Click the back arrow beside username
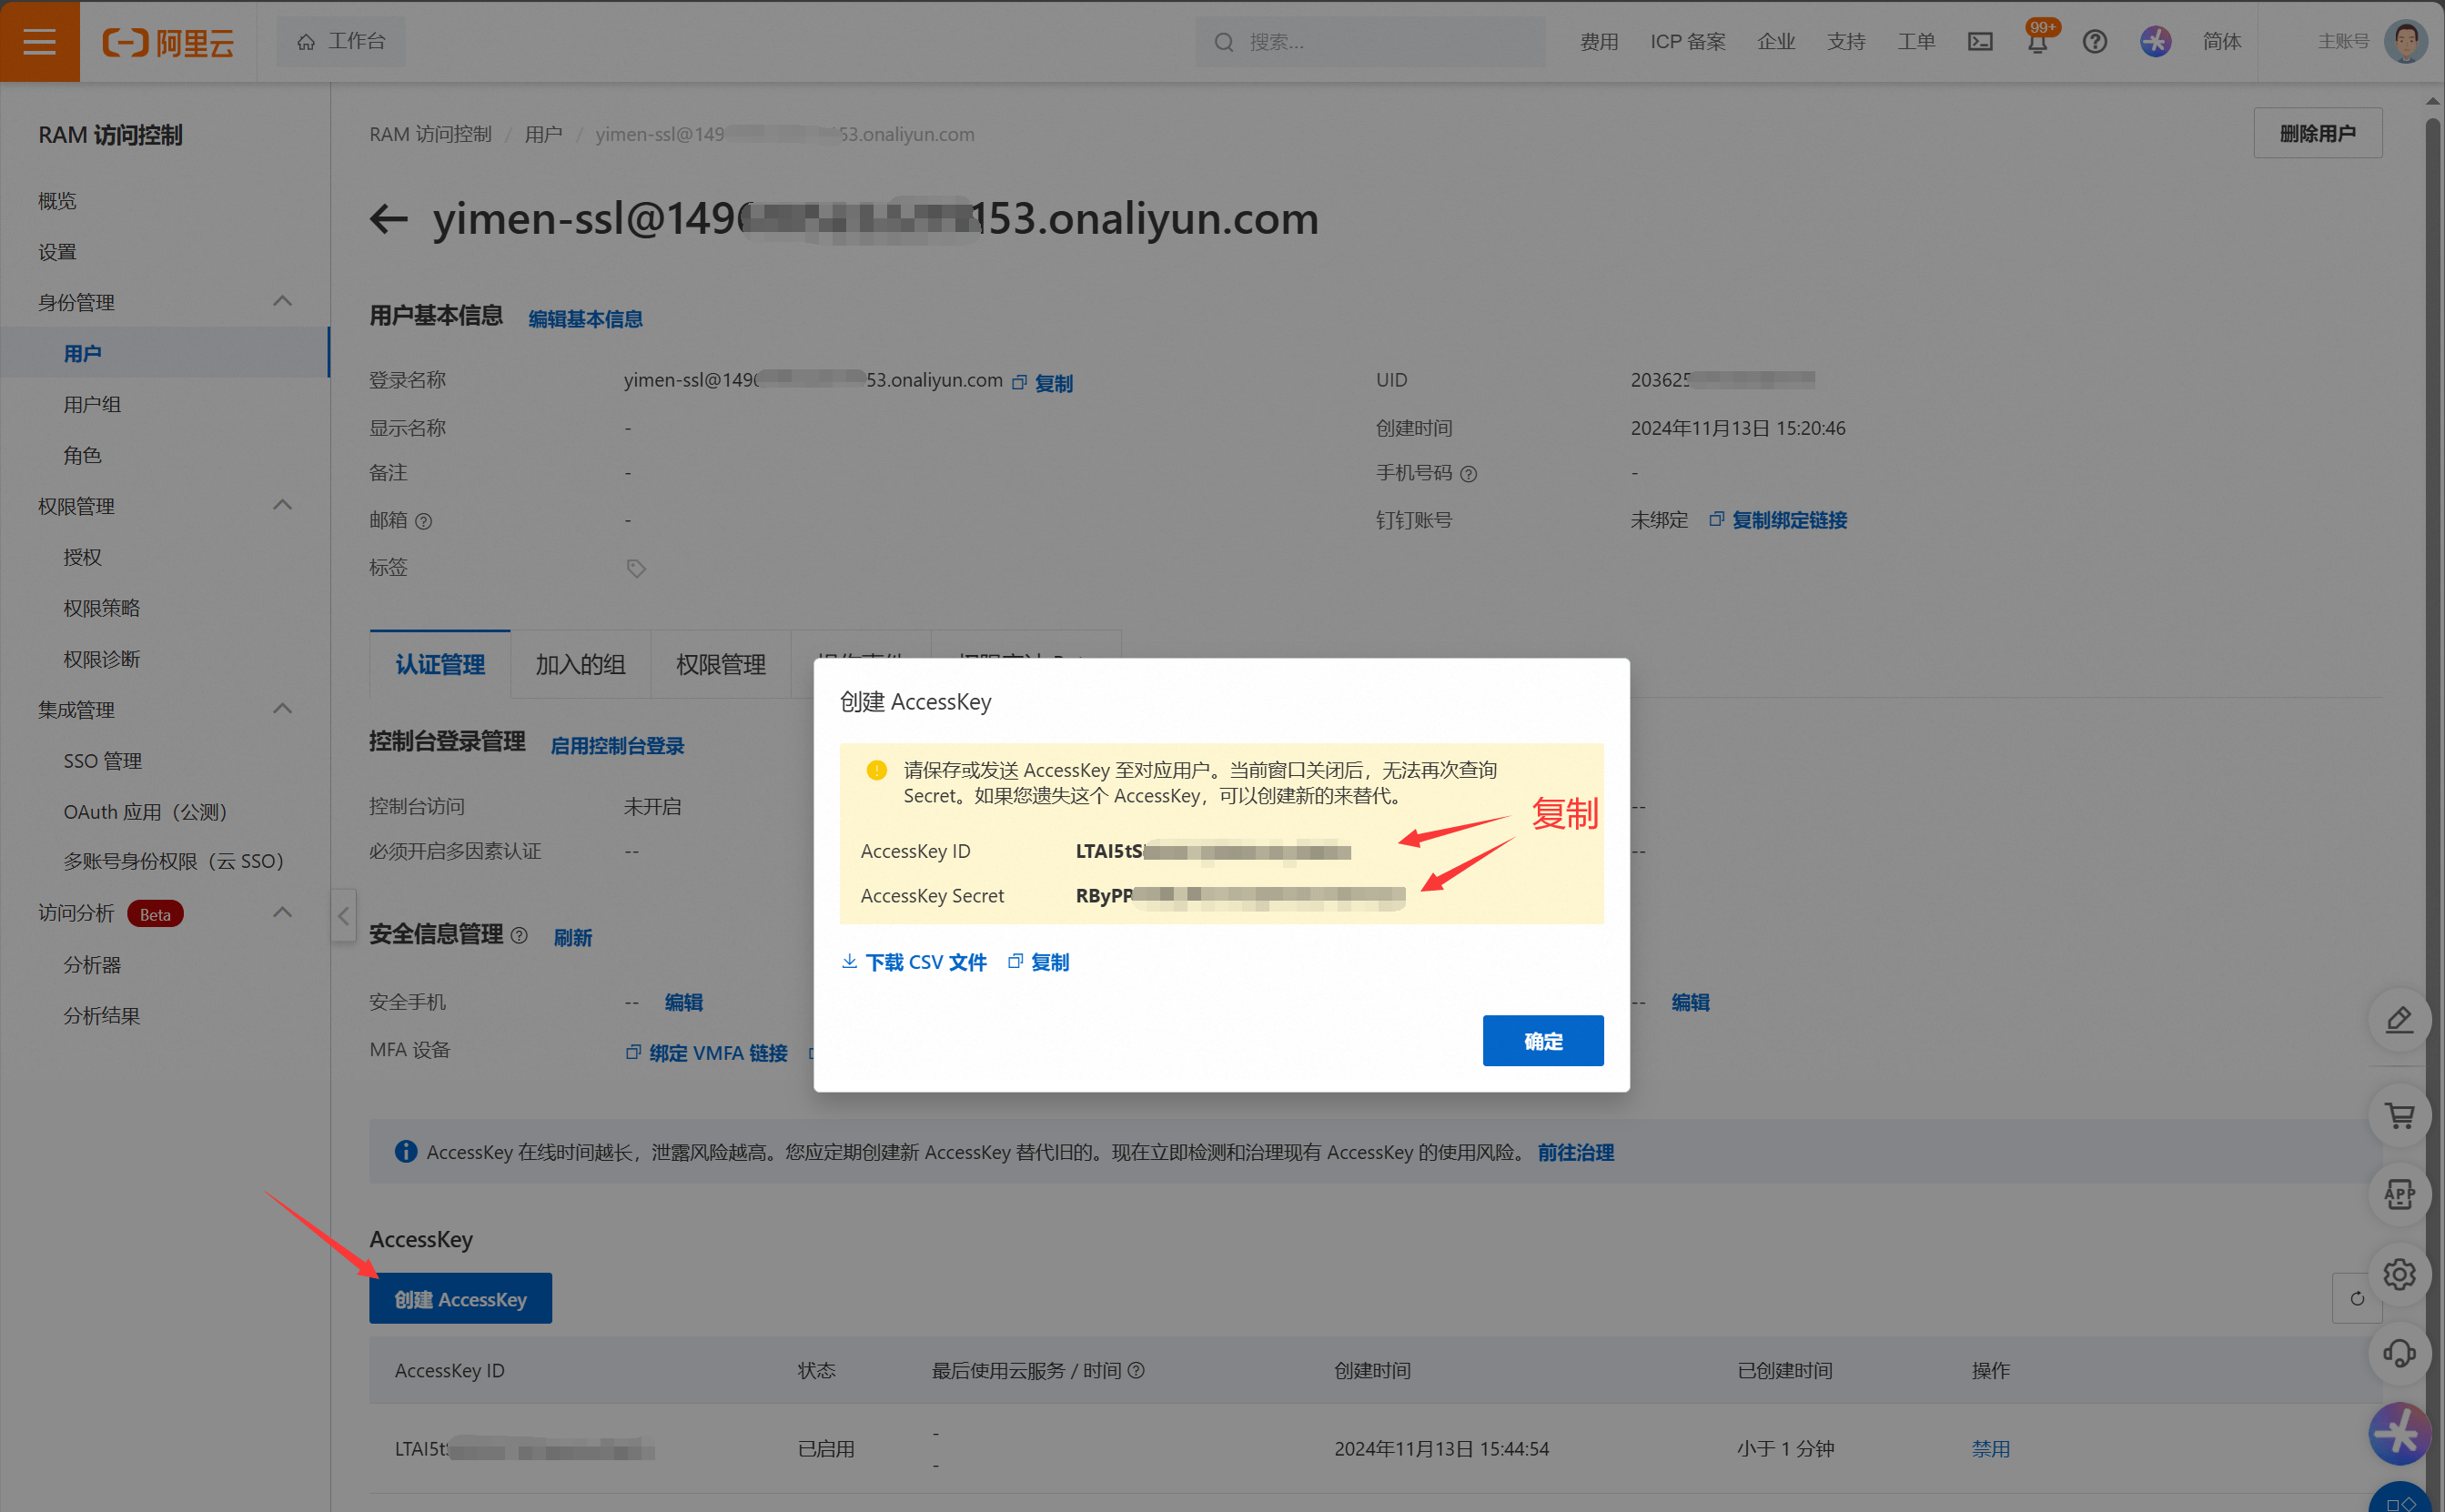2445x1512 pixels. tap(389, 218)
